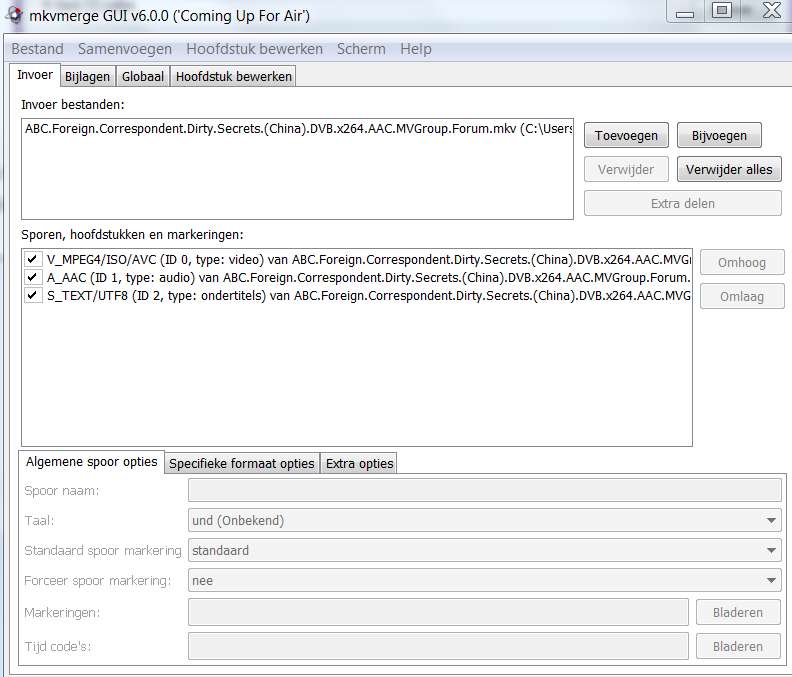The height and width of the screenshot is (677, 792).
Task: Open the Bestand menu
Action: pyautogui.click(x=37, y=49)
